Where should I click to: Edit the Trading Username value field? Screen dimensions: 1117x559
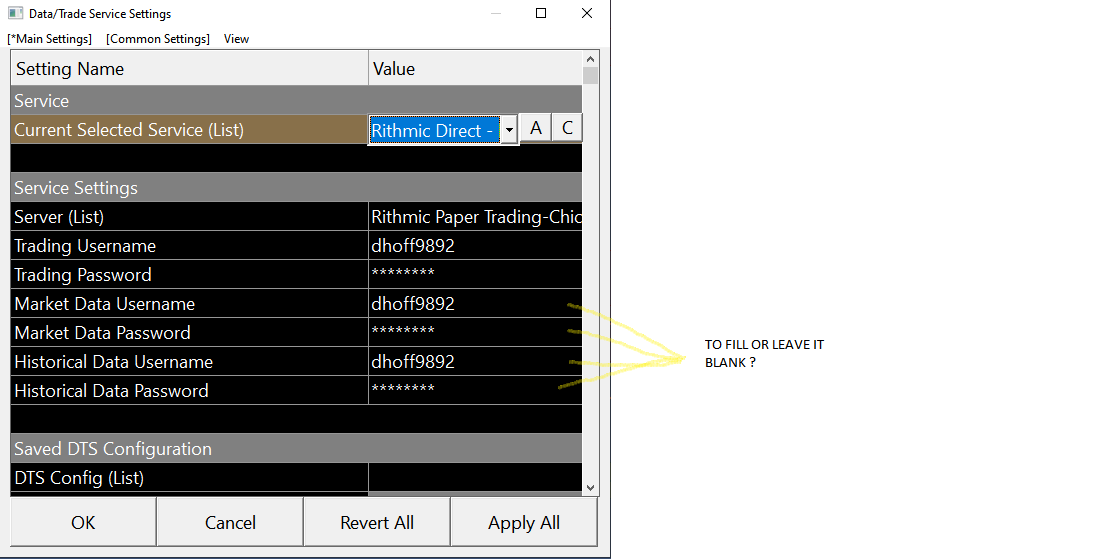click(475, 246)
